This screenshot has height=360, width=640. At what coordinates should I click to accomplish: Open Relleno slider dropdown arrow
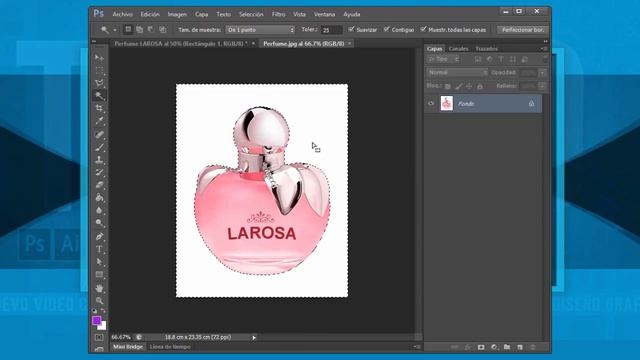pyautogui.click(x=542, y=86)
